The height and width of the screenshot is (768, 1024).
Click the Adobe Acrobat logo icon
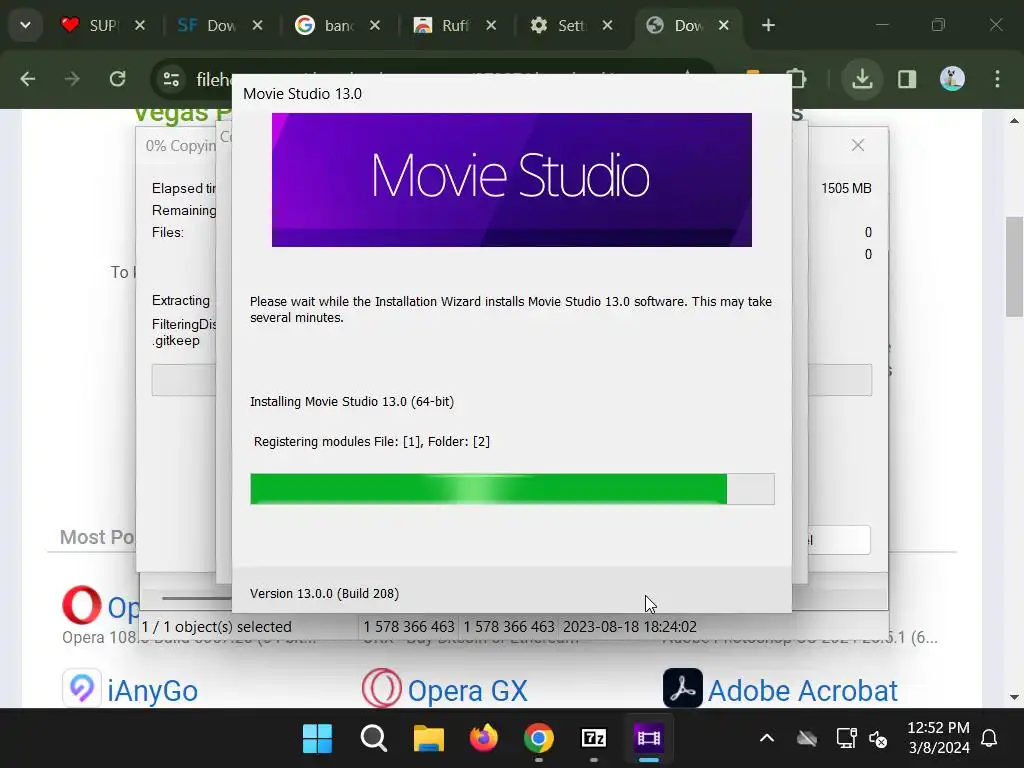(683, 688)
